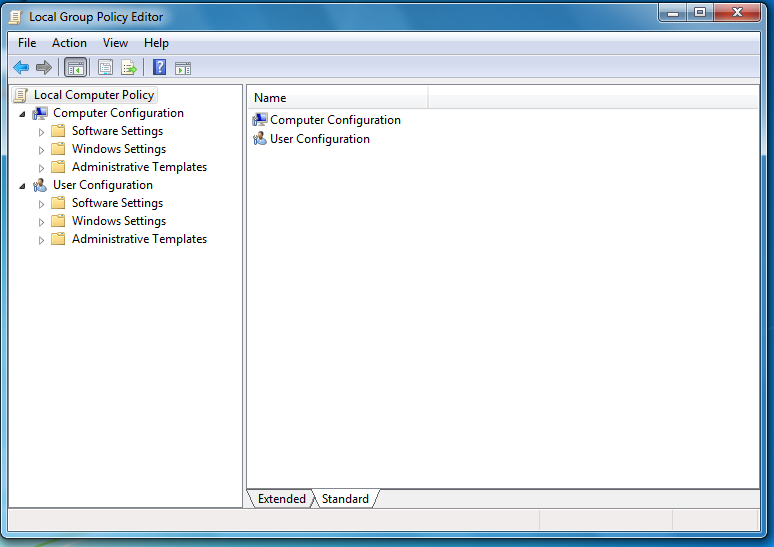Click folder icon of Computer Windows Settings
774x547 pixels.
coord(58,149)
